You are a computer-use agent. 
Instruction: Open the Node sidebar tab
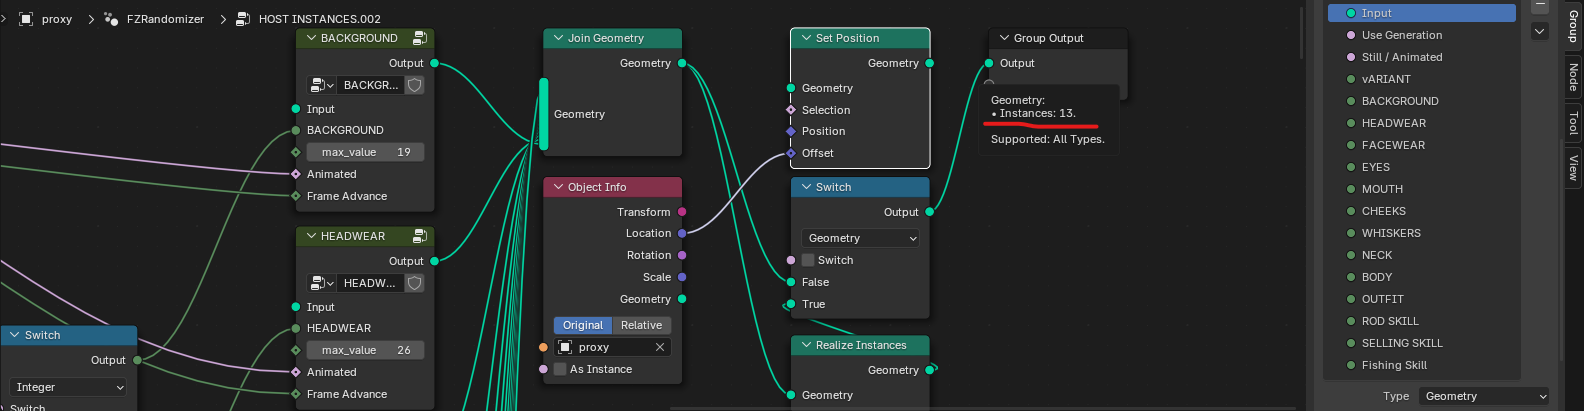point(1573,77)
